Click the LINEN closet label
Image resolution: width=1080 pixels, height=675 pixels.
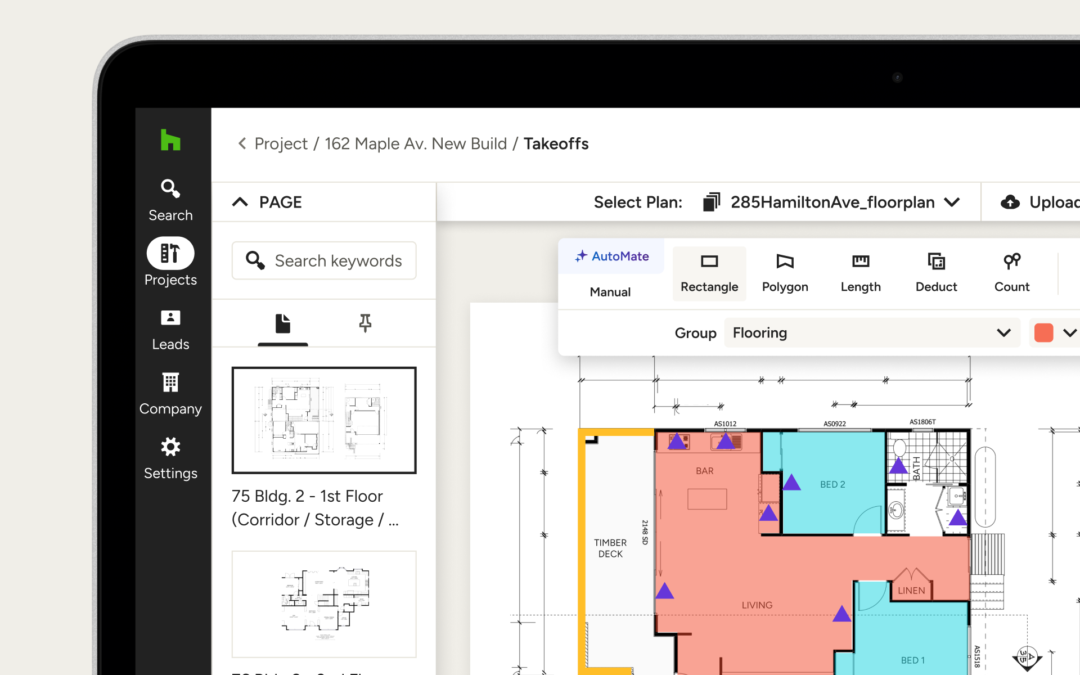(911, 590)
